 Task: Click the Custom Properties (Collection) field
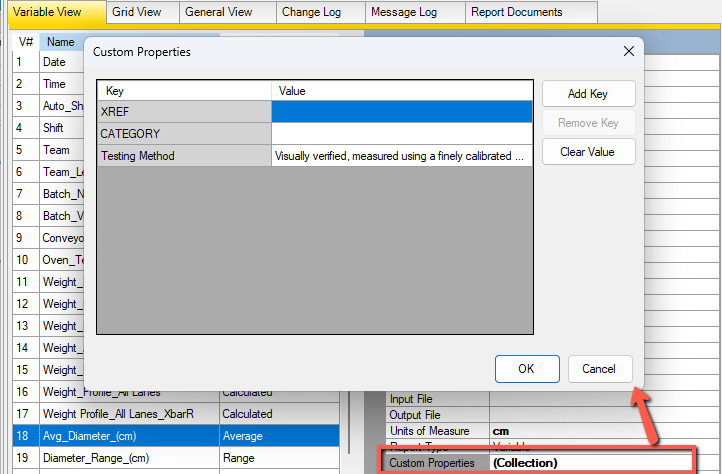point(590,463)
